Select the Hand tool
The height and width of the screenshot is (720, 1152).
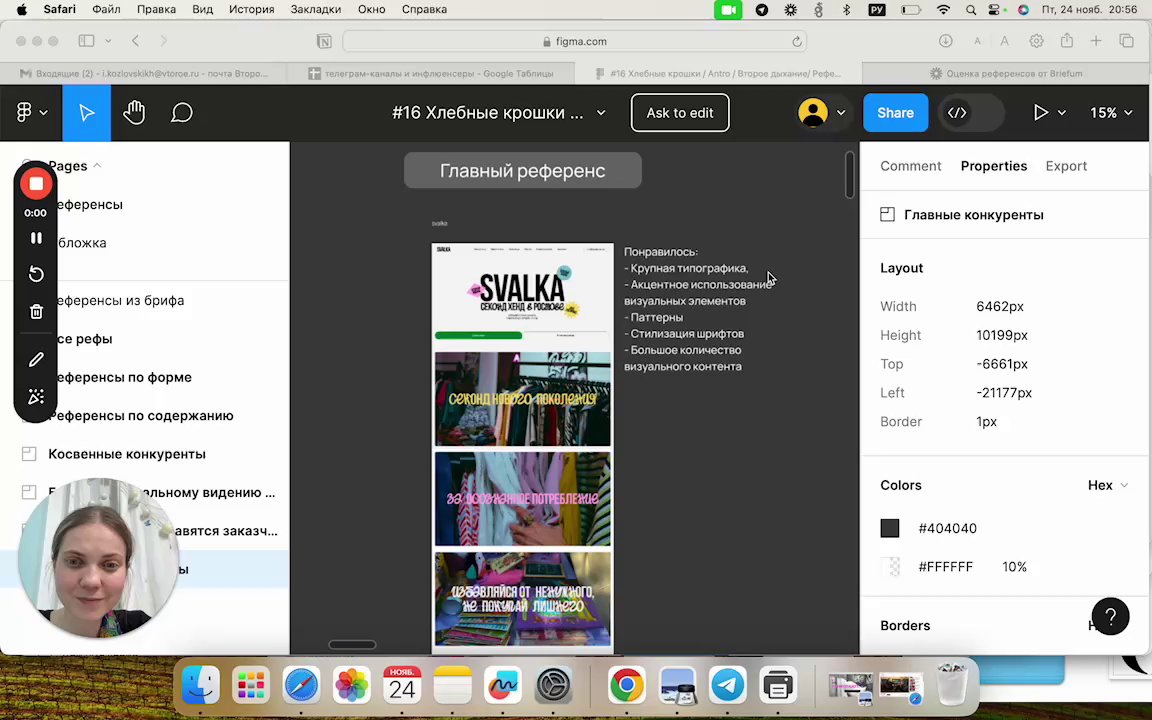click(x=134, y=112)
